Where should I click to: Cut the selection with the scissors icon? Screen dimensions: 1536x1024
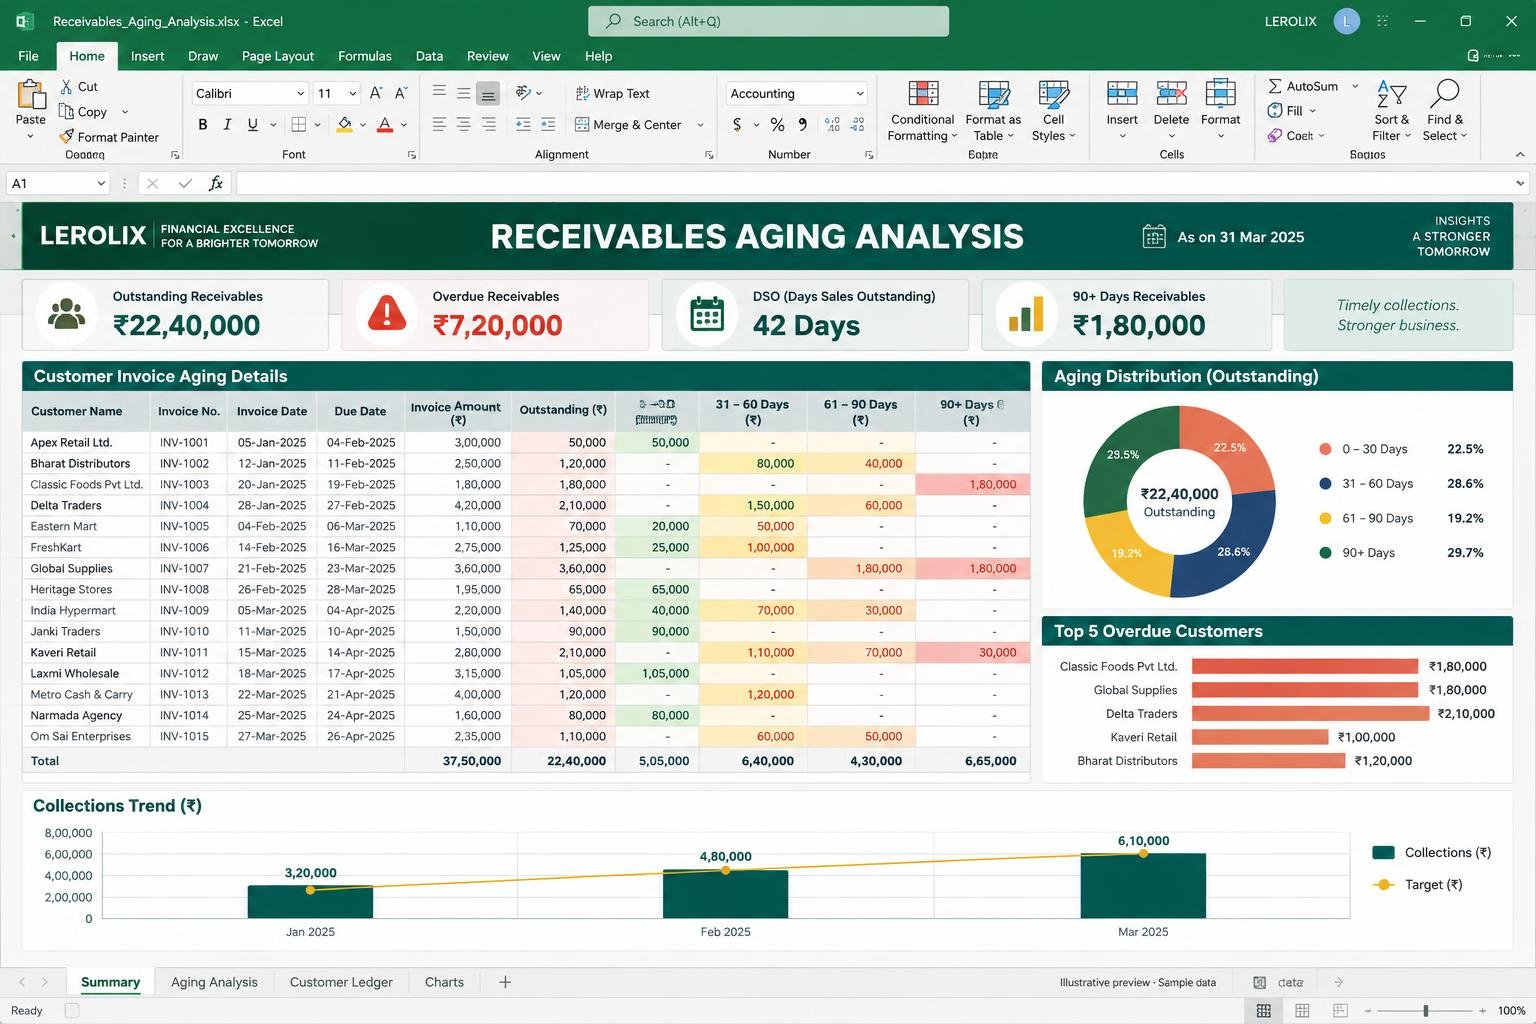tap(66, 87)
